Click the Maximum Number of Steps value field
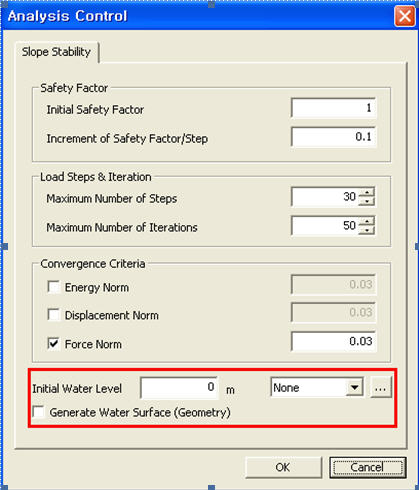This screenshot has height=490, width=419. [x=325, y=197]
